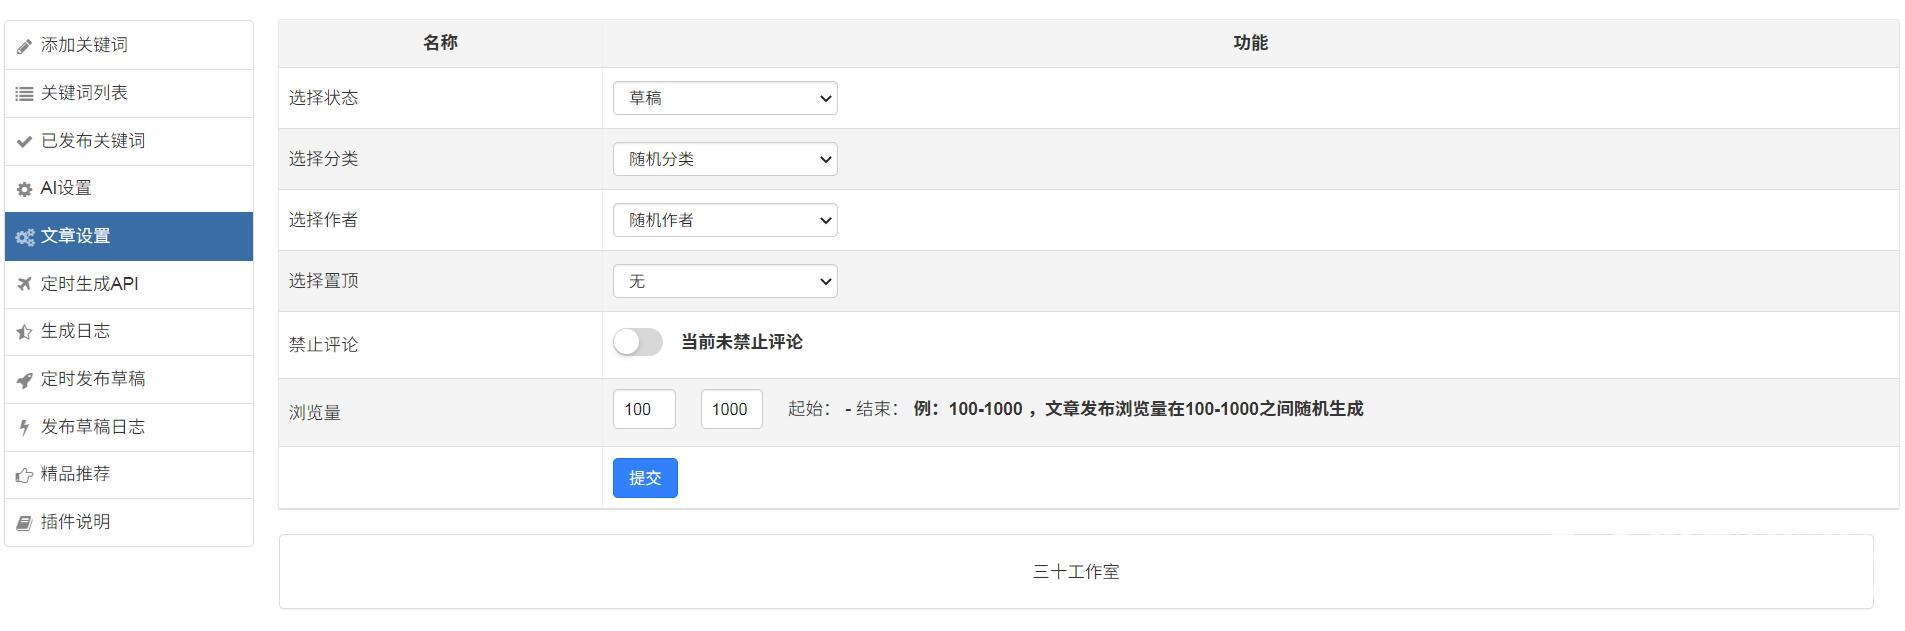Screen dimensions: 1905x631
Task: Click the pencil icon beside 添加关键词
Action: pos(24,46)
